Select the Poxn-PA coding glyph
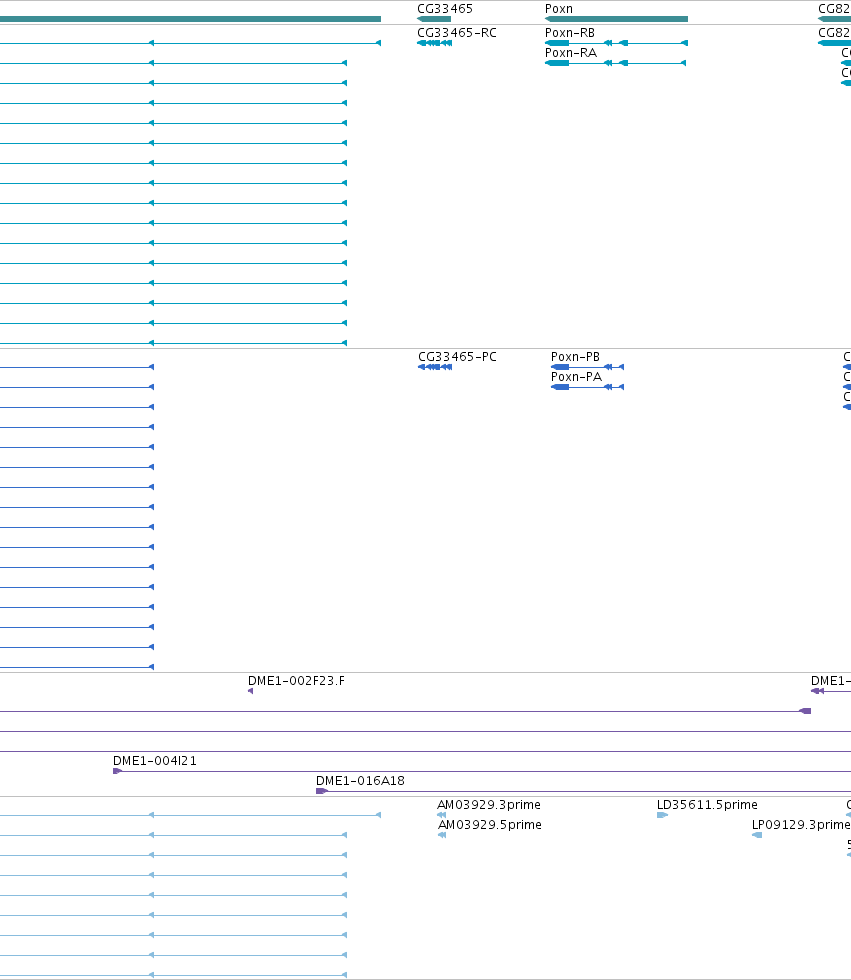The width and height of the screenshot is (851, 980). pyautogui.click(x=587, y=387)
